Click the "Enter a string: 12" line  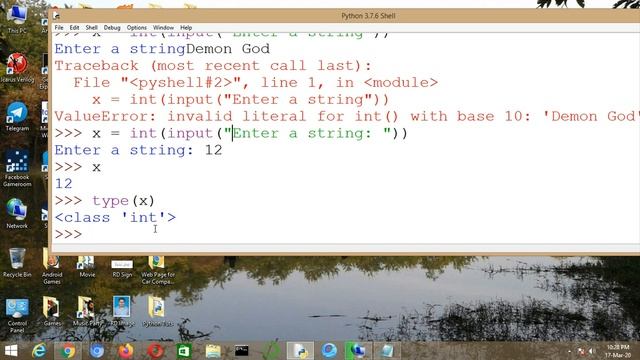[x=138, y=150]
